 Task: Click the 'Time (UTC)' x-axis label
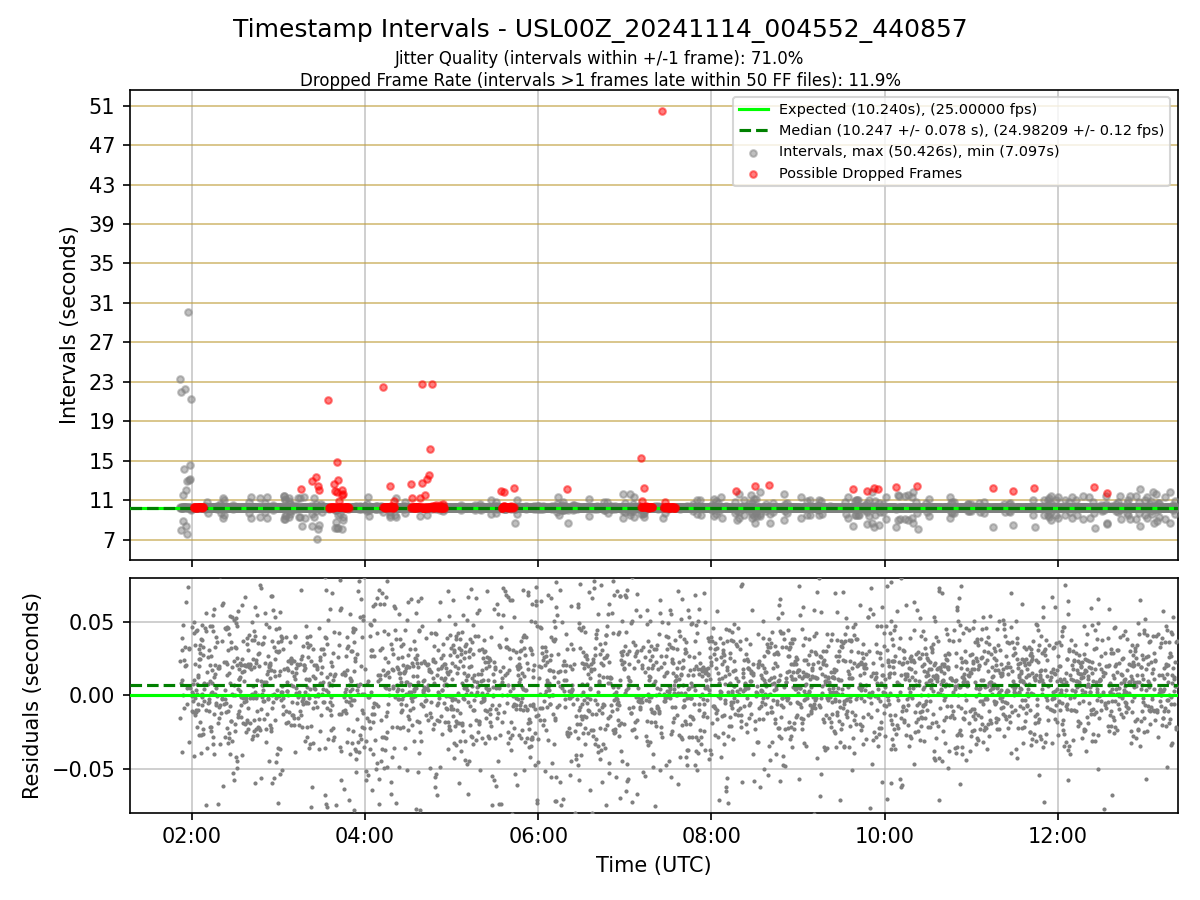(654, 865)
